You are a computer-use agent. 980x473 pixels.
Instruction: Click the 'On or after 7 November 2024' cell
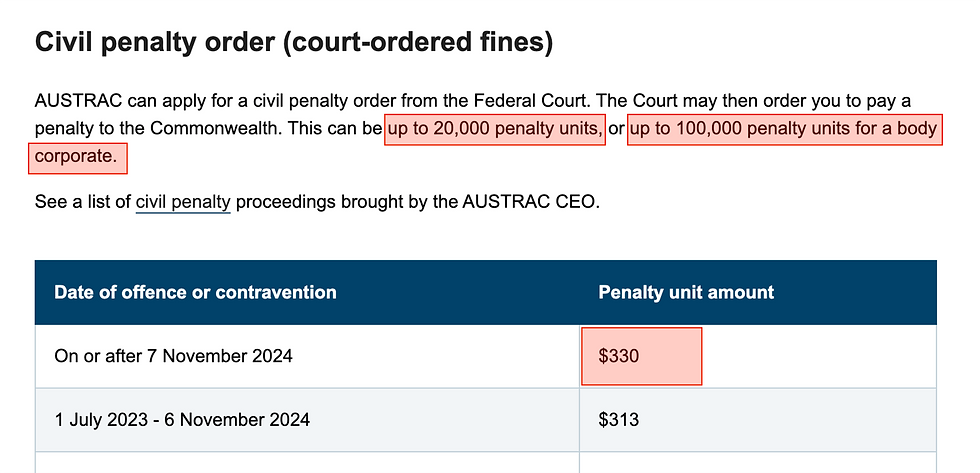pyautogui.click(x=174, y=356)
